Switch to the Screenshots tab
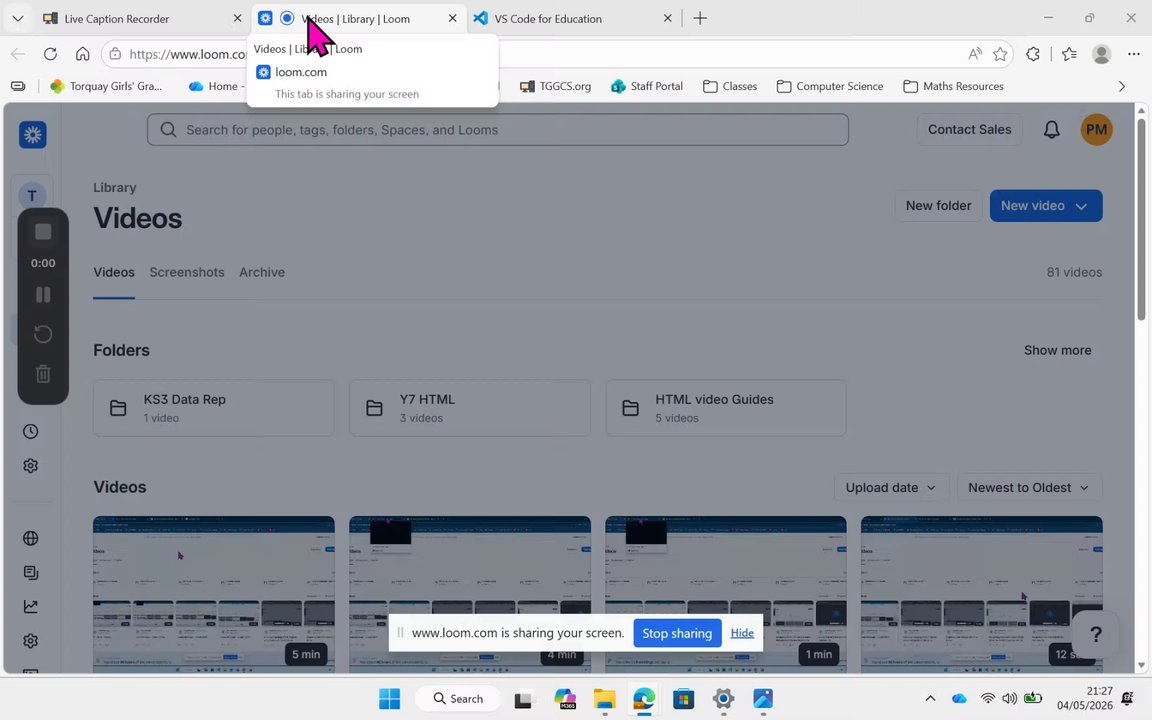1152x720 pixels. click(x=187, y=272)
